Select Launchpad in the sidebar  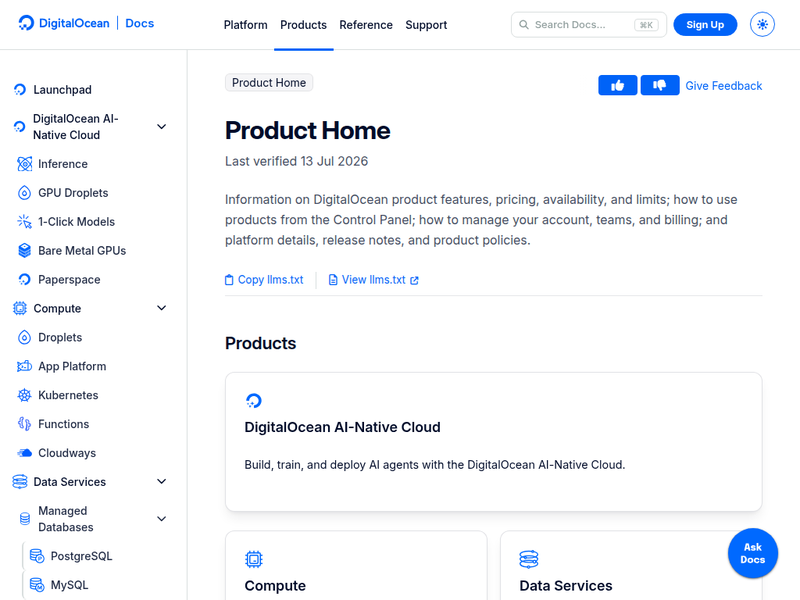[62, 90]
